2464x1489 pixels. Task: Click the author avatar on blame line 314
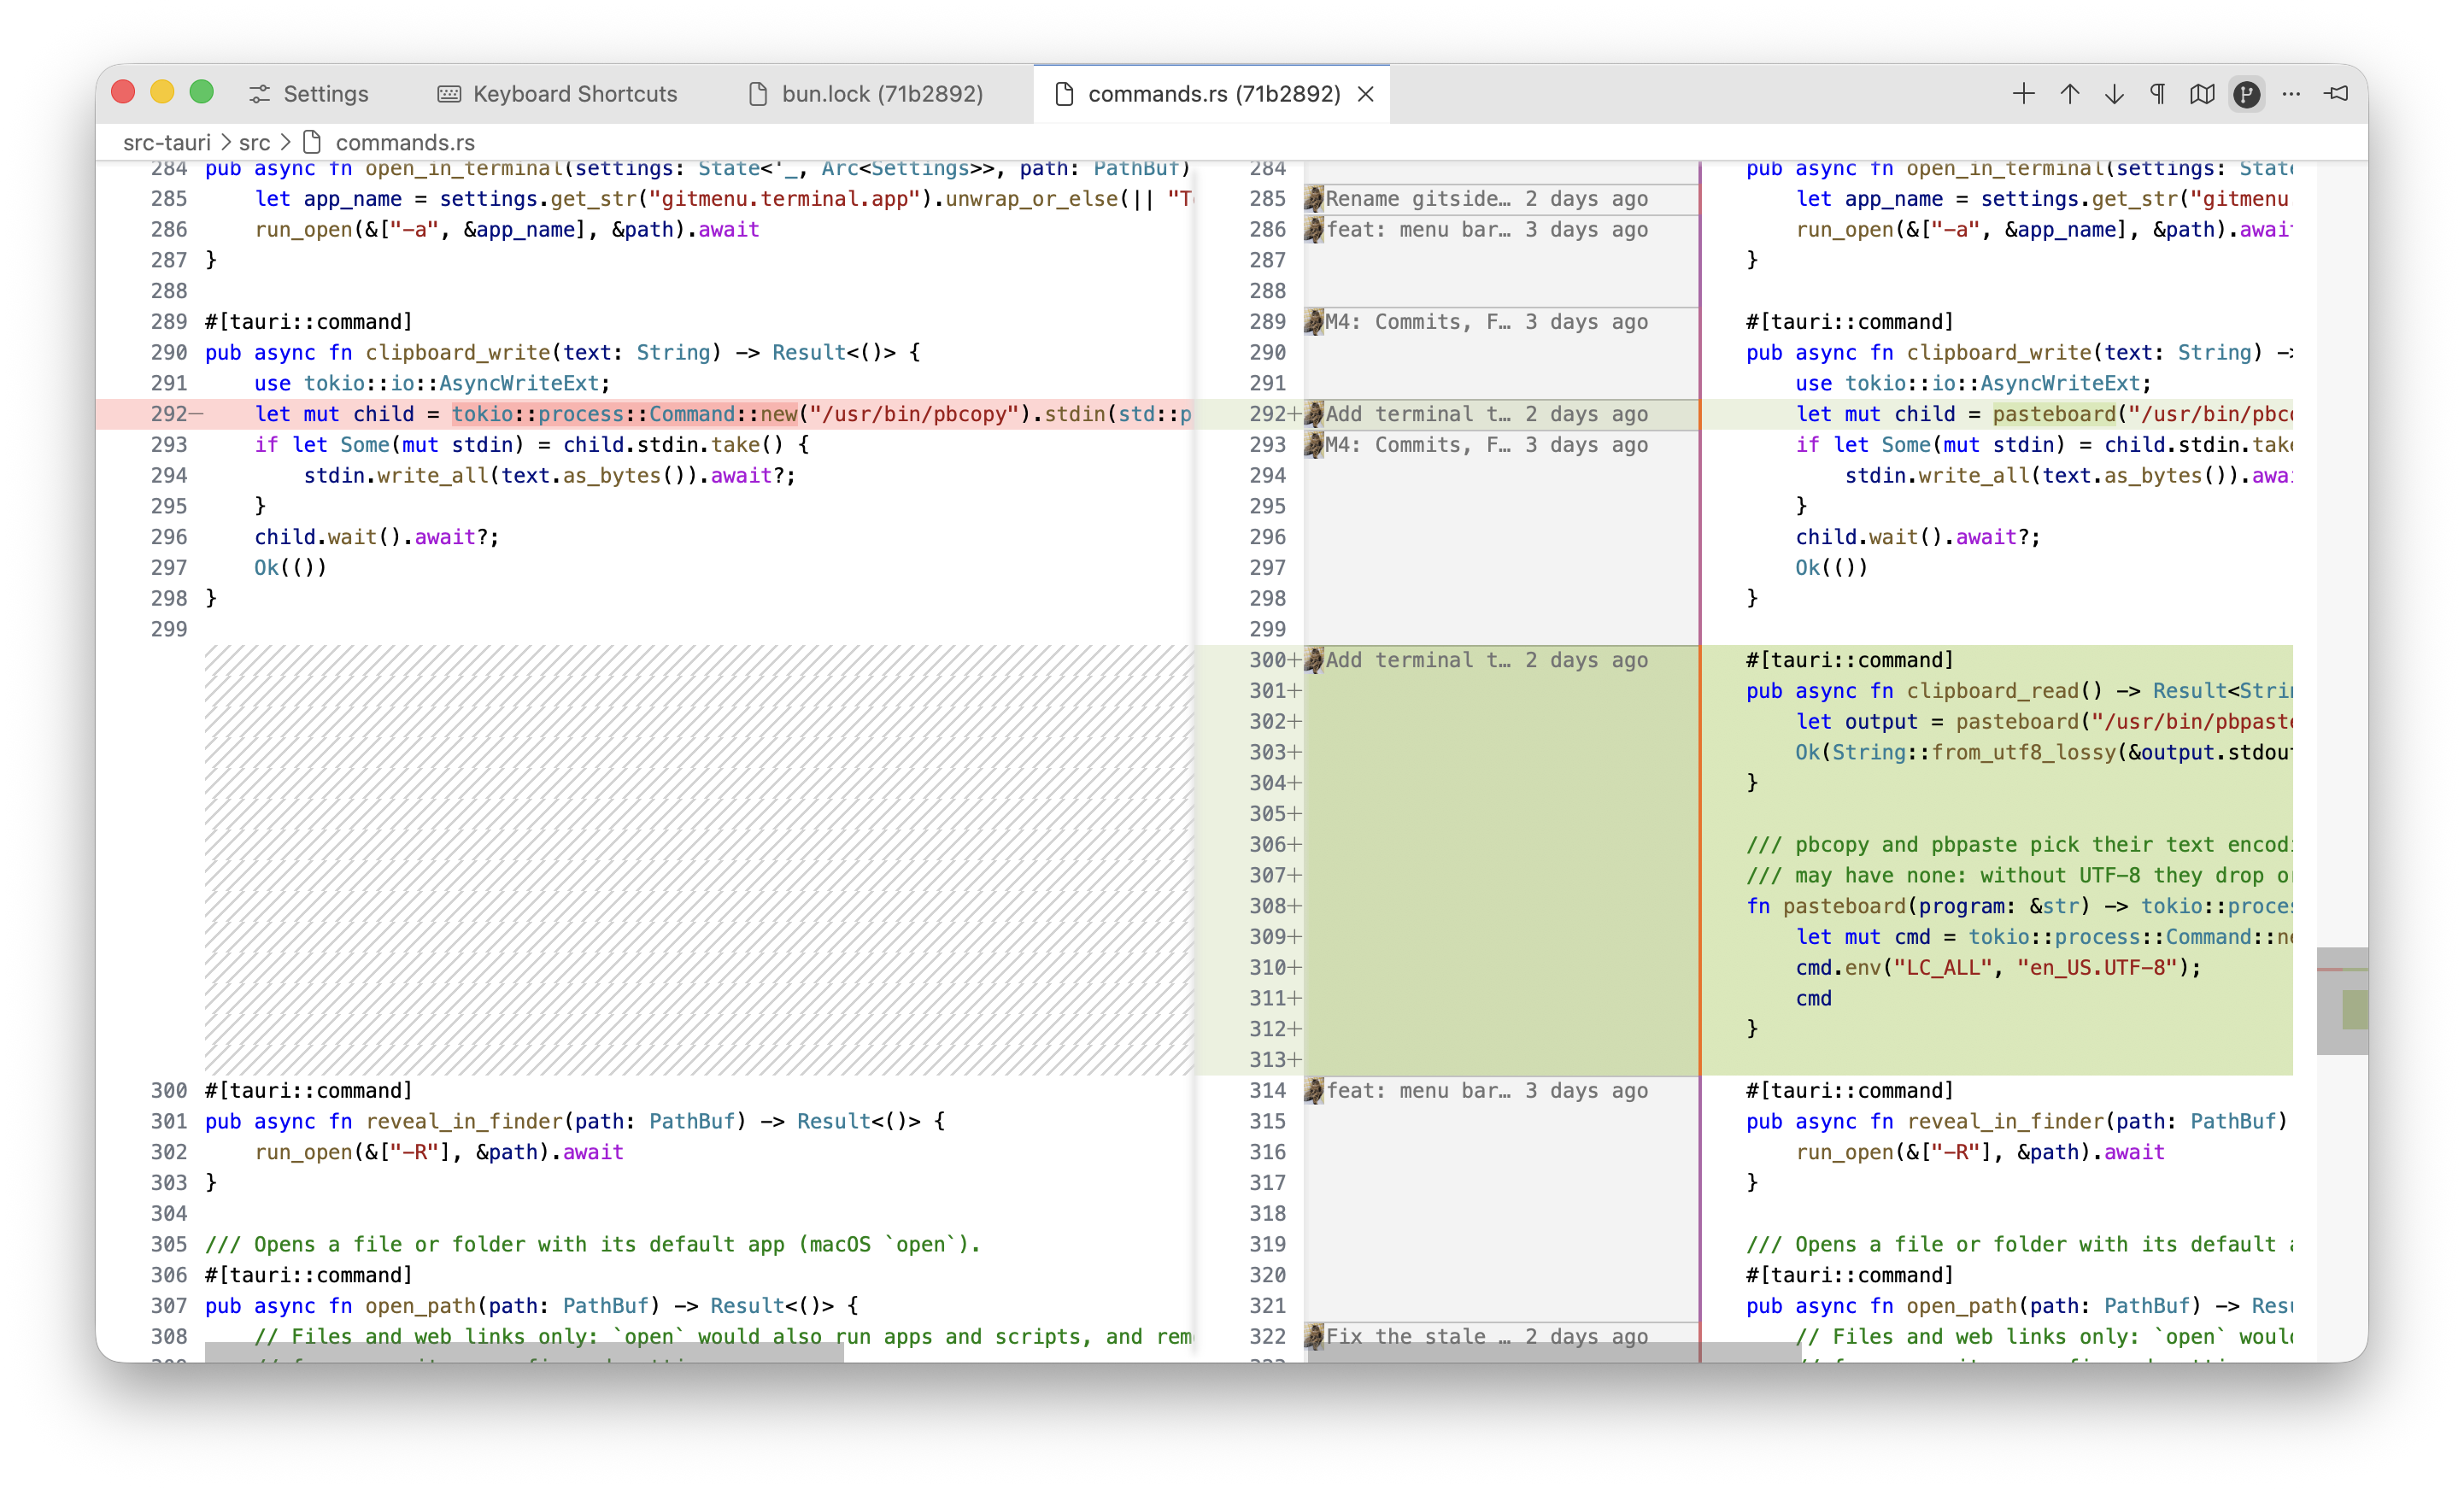(1314, 1090)
